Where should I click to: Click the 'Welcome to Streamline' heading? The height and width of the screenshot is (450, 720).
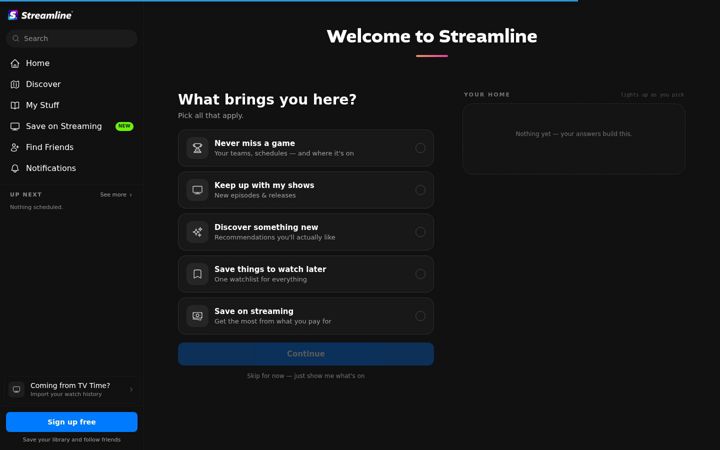point(432,36)
